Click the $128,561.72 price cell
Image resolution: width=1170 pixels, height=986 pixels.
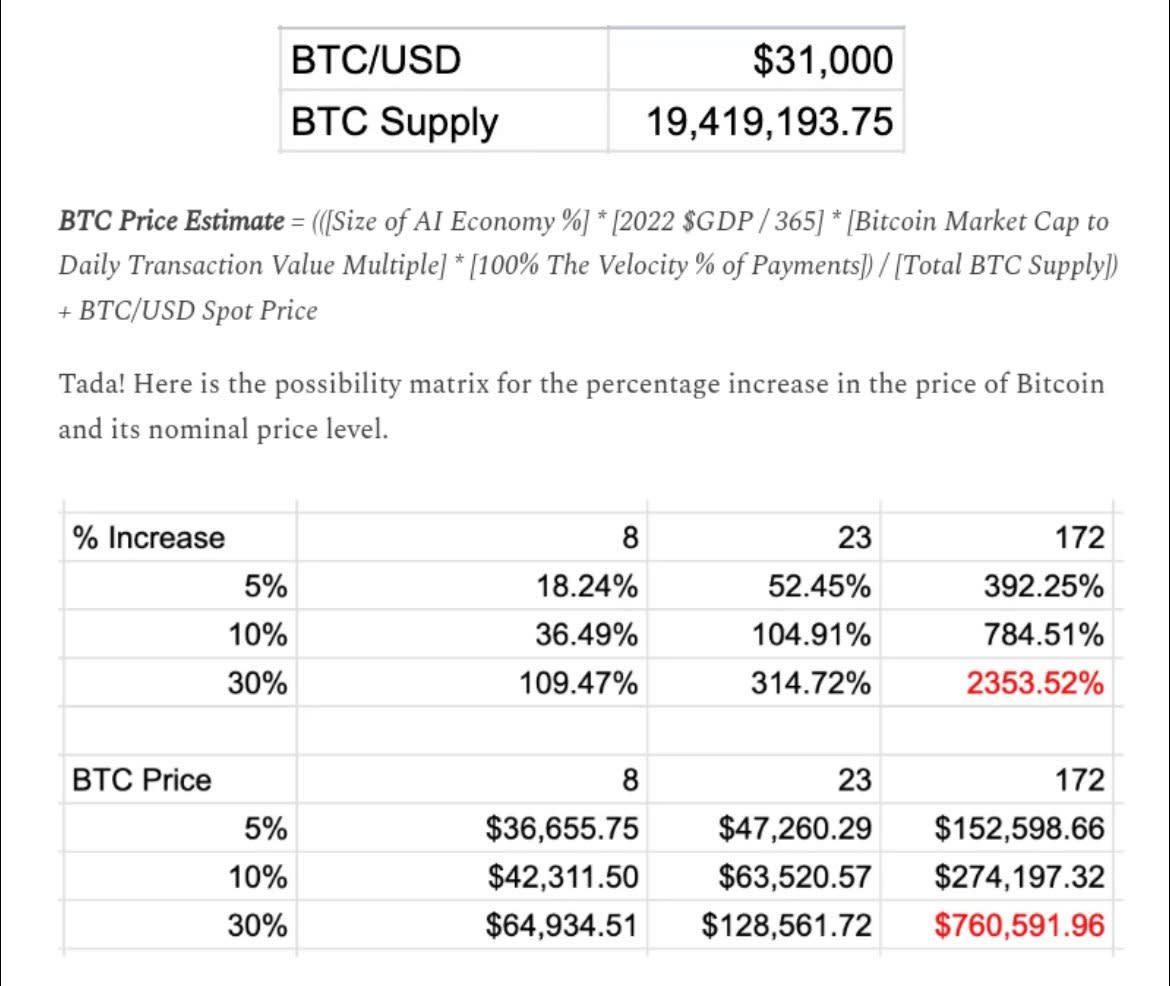click(787, 926)
